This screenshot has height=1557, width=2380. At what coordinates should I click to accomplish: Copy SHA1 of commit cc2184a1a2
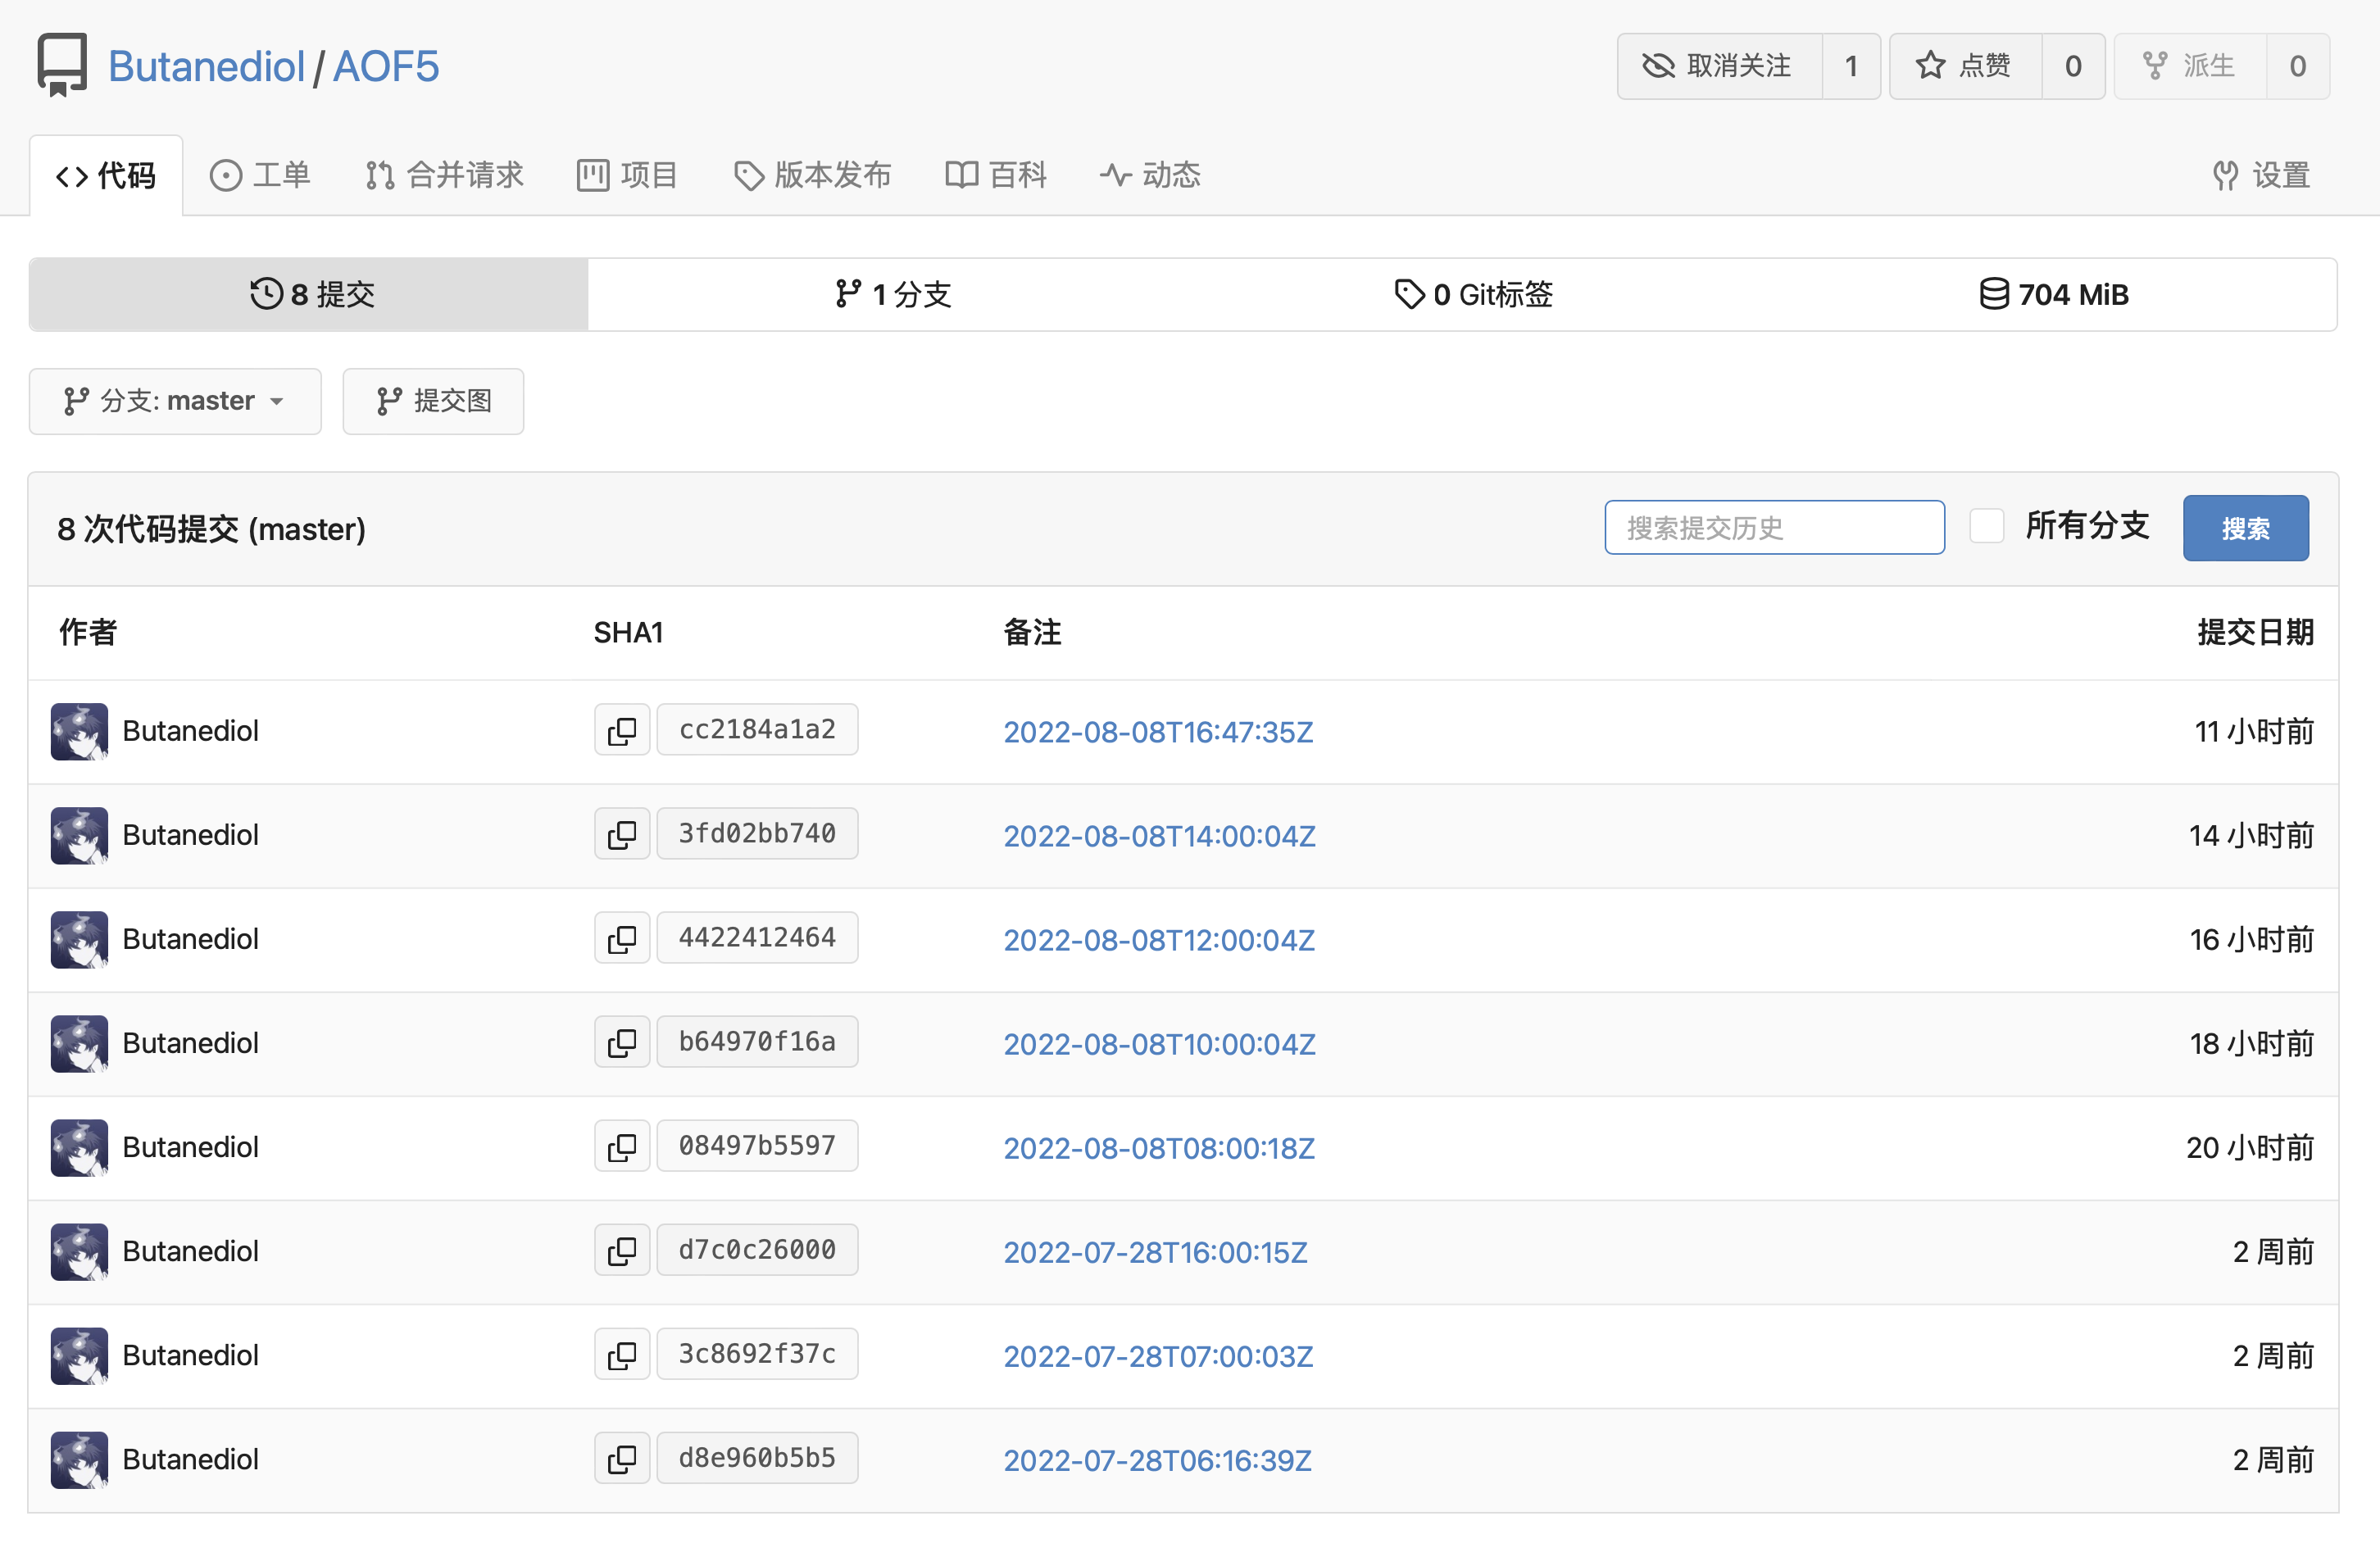[x=621, y=731]
